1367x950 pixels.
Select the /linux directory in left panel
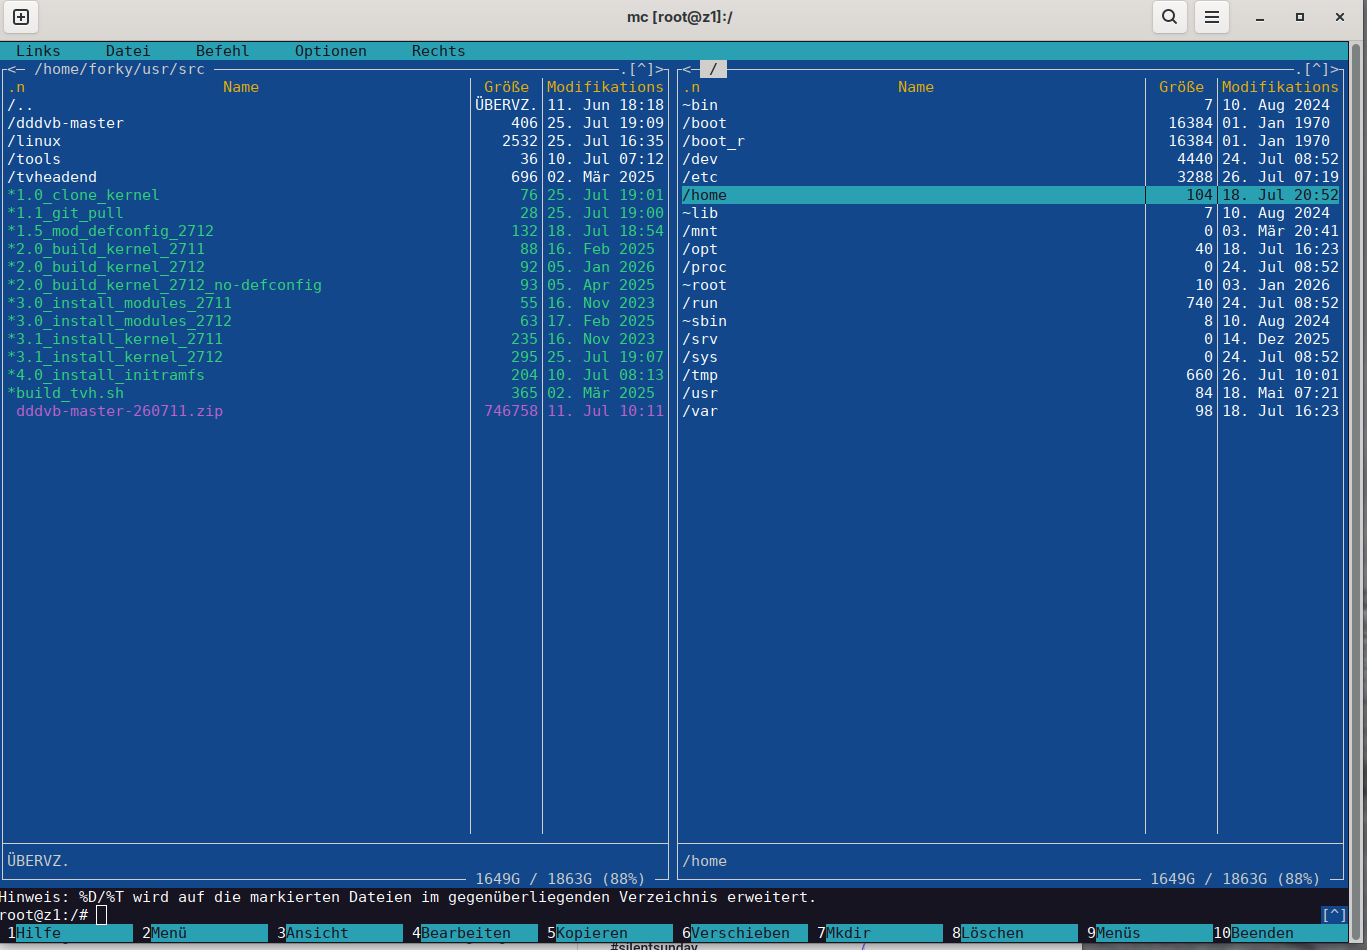(x=336, y=141)
